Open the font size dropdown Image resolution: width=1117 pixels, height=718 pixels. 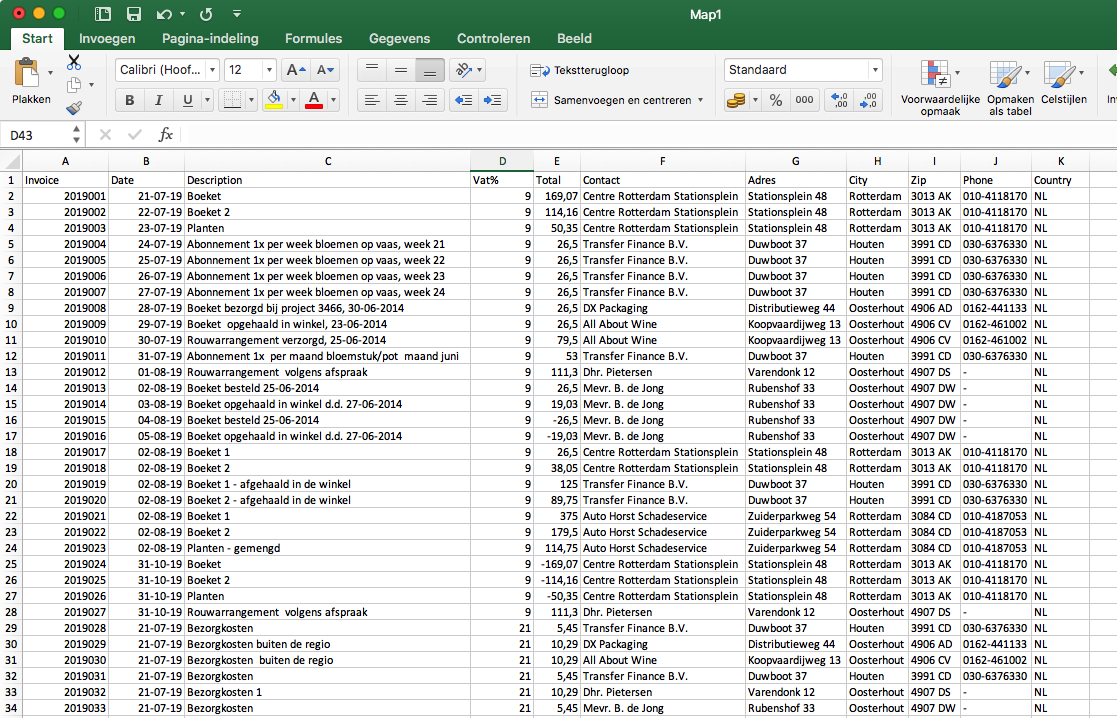click(x=269, y=70)
